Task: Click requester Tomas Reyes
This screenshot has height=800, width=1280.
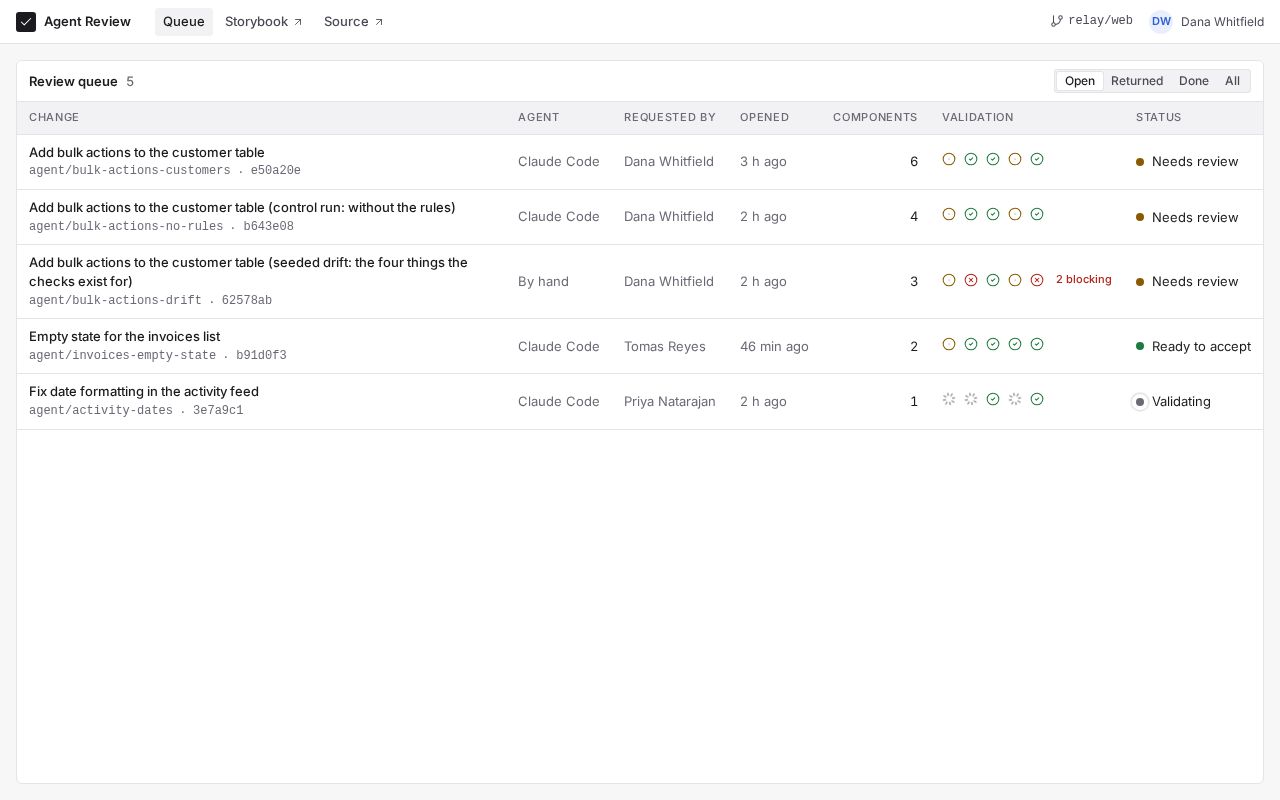Action: pos(665,347)
